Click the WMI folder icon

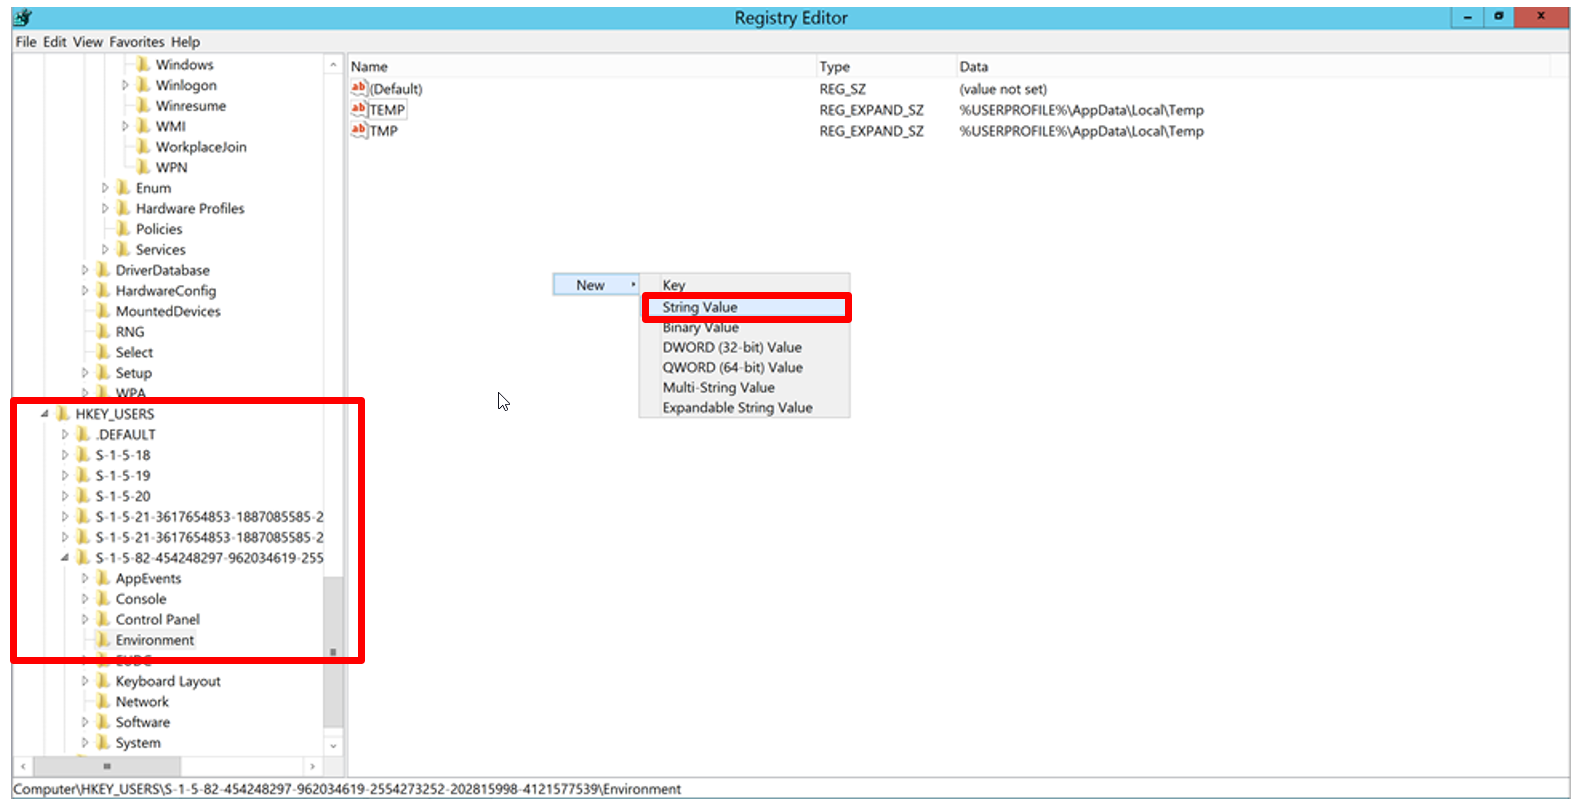pyautogui.click(x=143, y=126)
